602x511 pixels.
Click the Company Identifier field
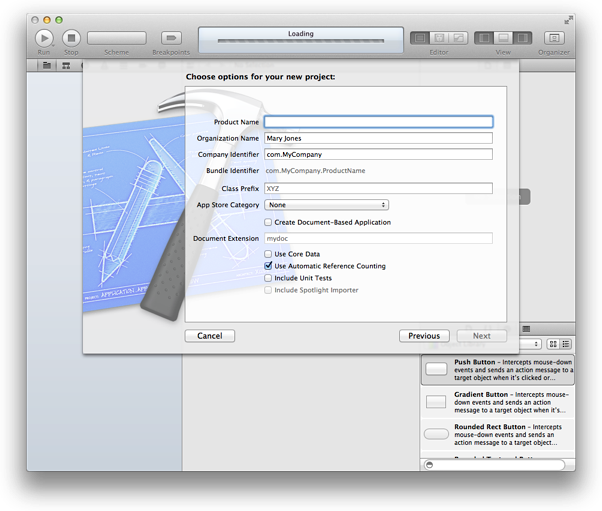pyautogui.click(x=378, y=154)
